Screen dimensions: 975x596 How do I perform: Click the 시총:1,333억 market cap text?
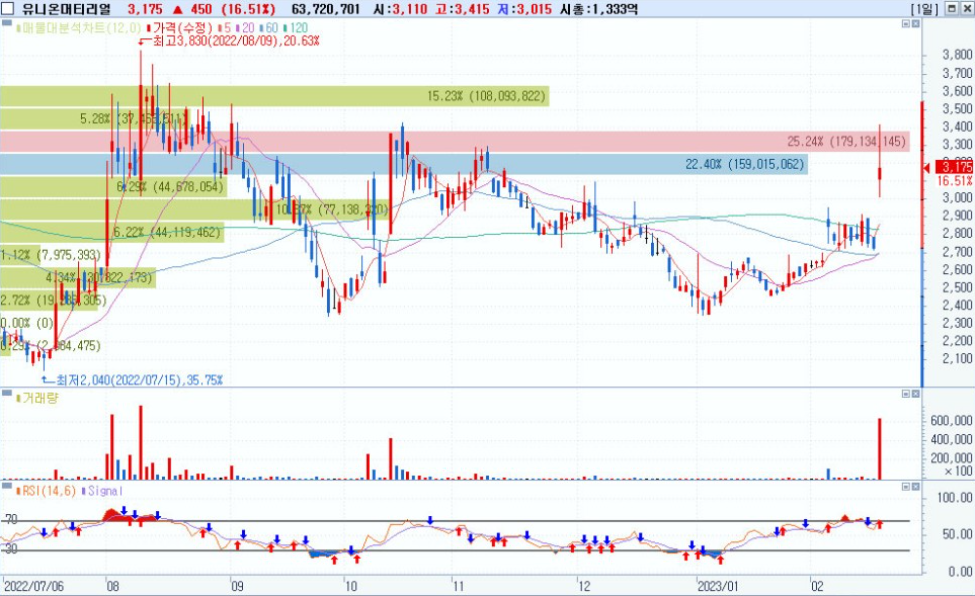coord(599,9)
